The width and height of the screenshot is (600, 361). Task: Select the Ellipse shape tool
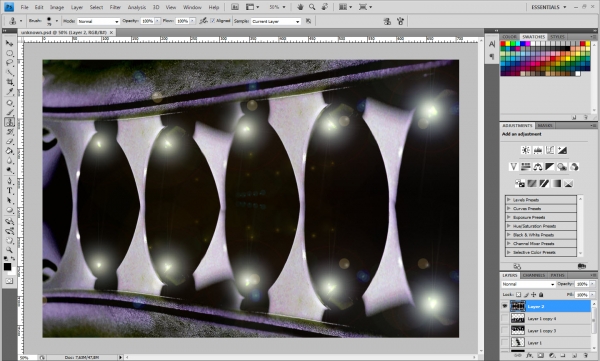pyautogui.click(x=9, y=210)
